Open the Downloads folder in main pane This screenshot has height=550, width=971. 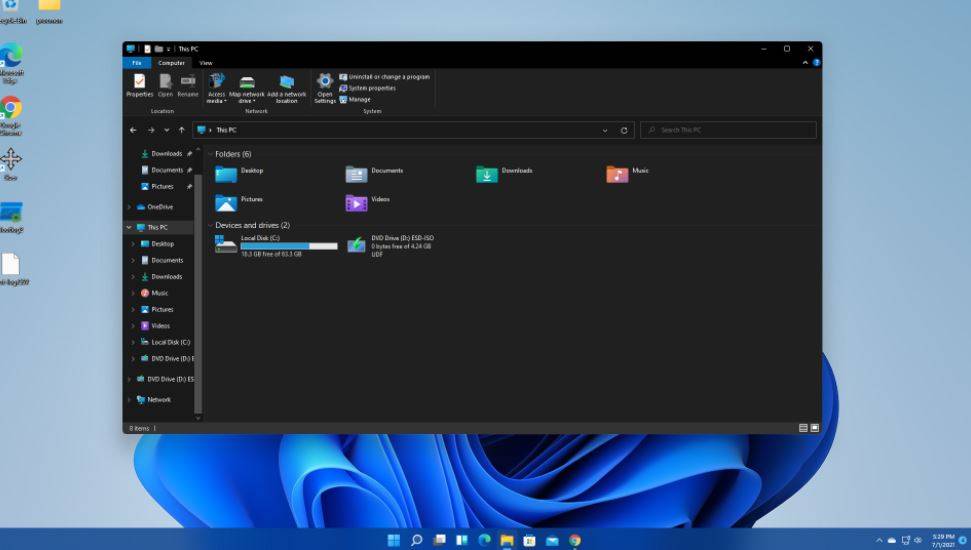504,174
